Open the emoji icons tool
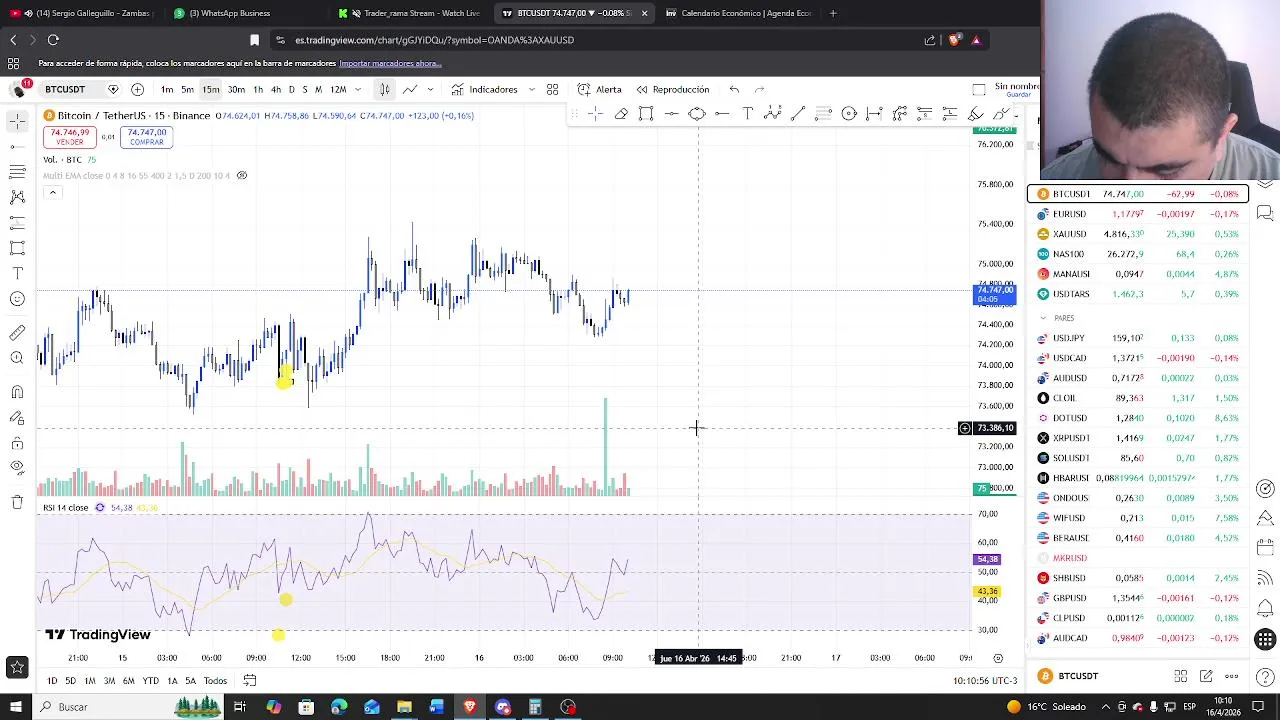This screenshot has width=1280, height=720. click(17, 299)
